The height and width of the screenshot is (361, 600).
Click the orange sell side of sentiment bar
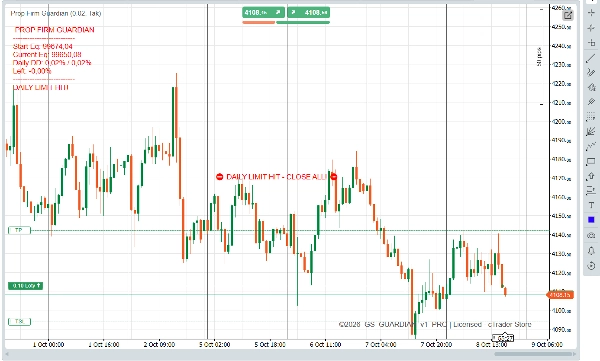point(259,23)
